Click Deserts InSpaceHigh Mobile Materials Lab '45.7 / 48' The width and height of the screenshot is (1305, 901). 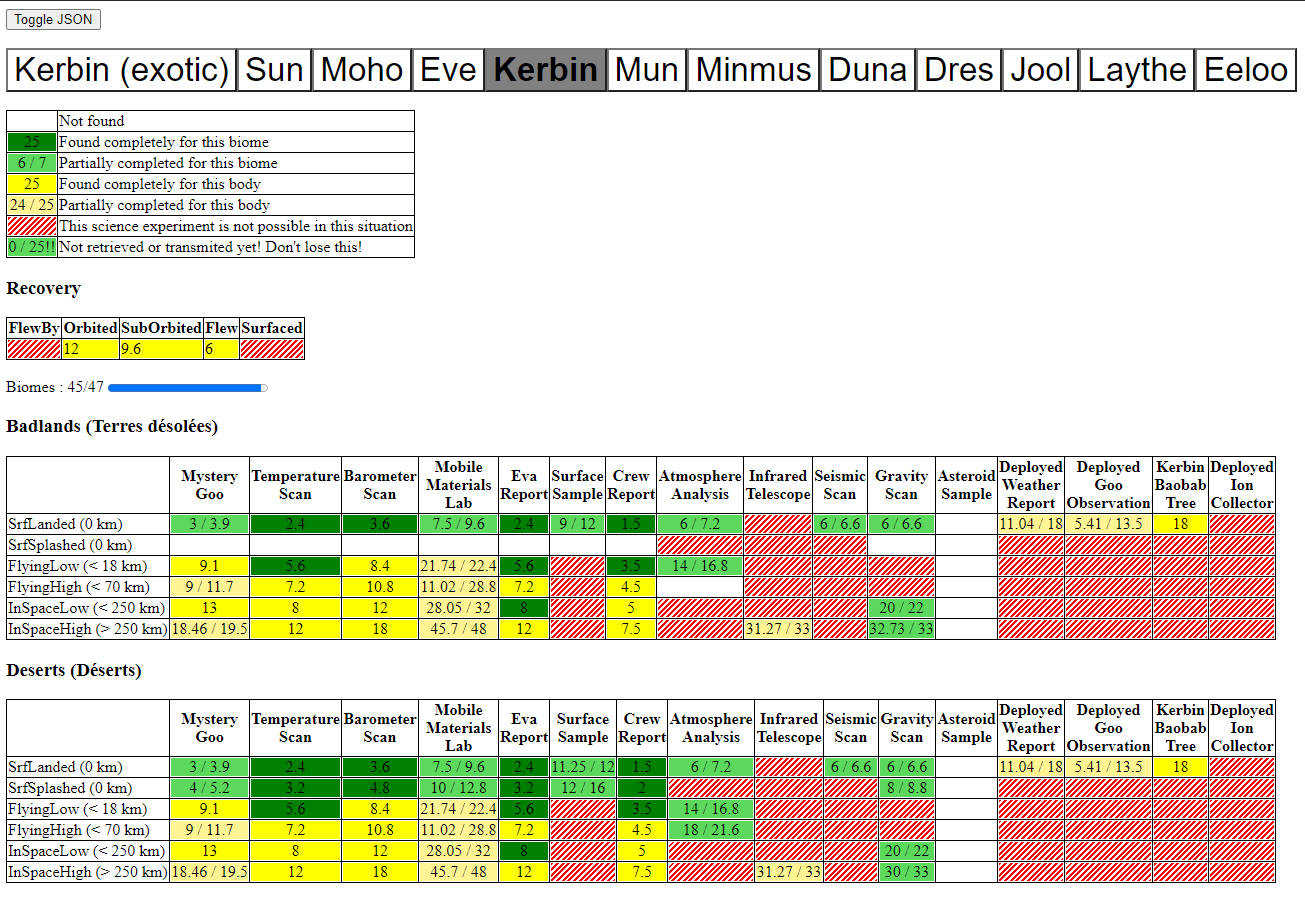tap(459, 872)
